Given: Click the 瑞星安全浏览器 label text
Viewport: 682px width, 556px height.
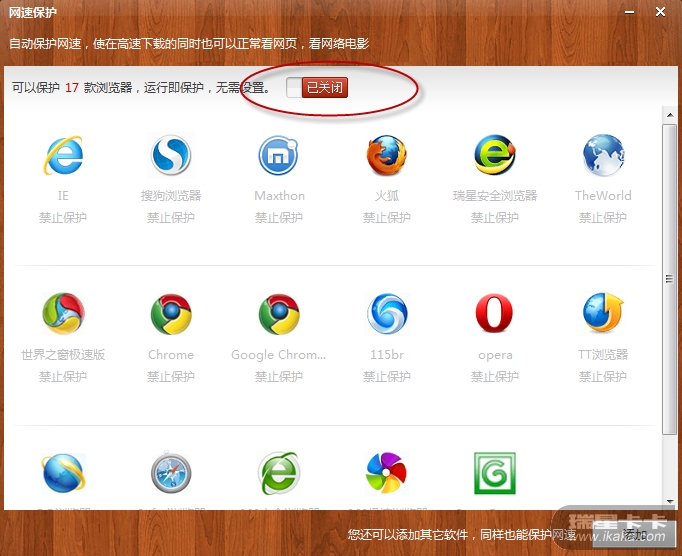Looking at the screenshot, I should (495, 196).
